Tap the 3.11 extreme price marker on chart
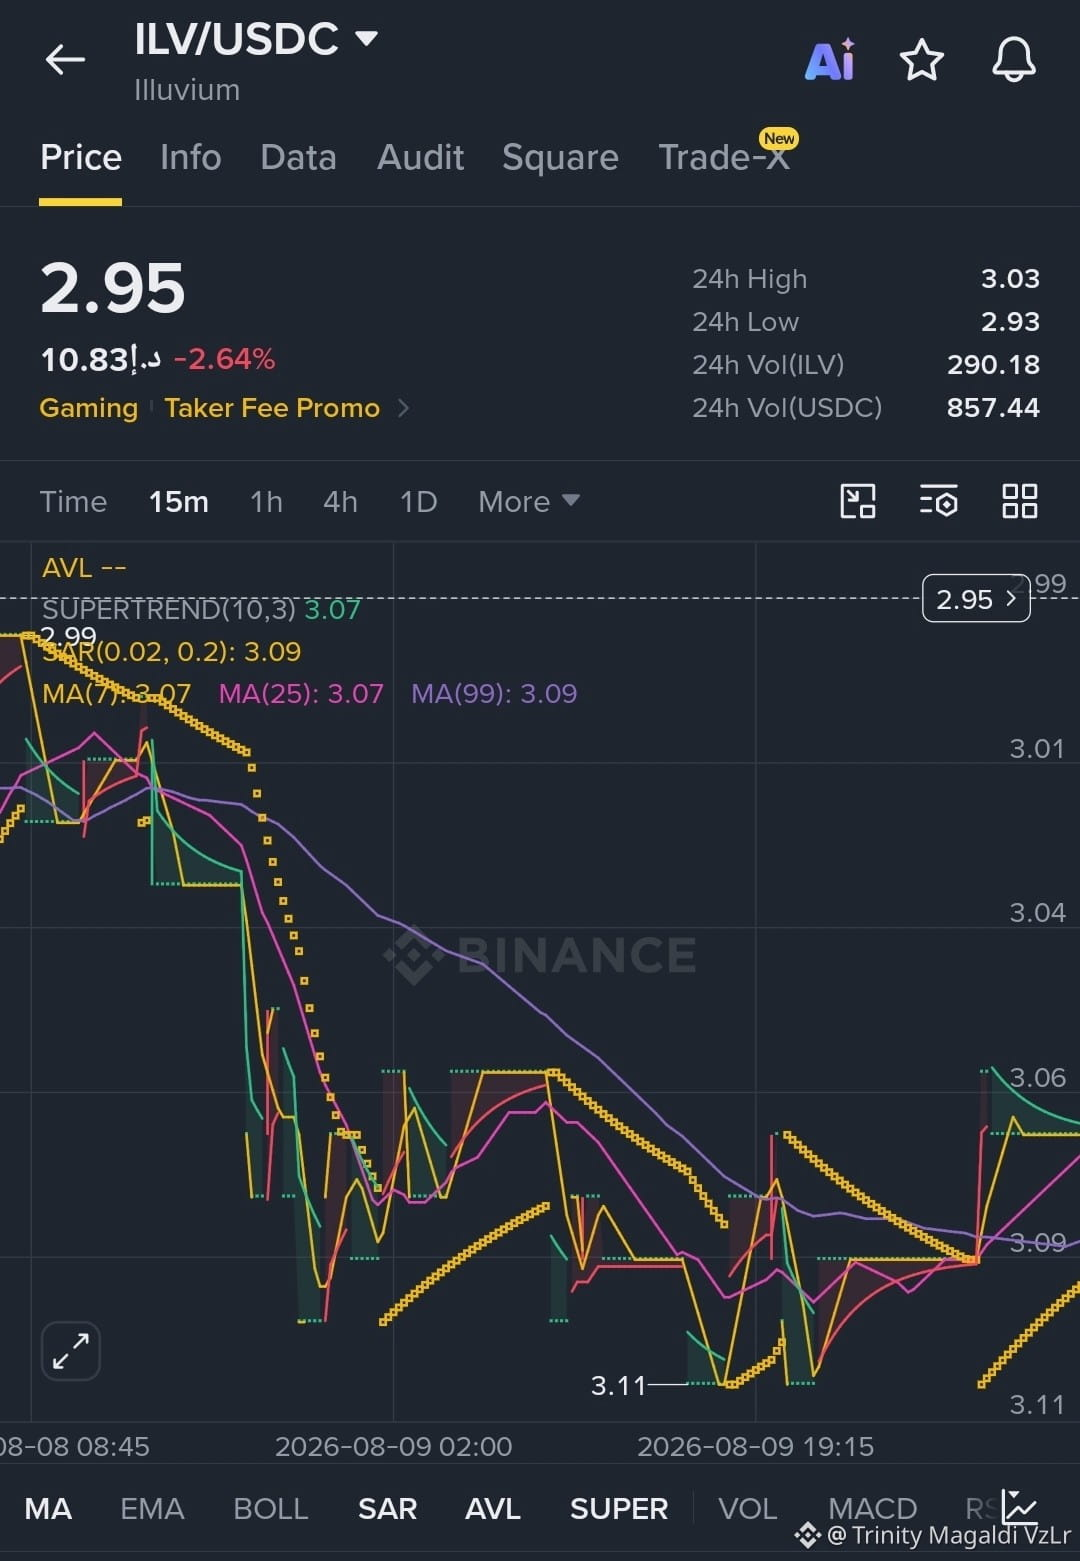The height and width of the screenshot is (1561, 1080). (x=619, y=1385)
